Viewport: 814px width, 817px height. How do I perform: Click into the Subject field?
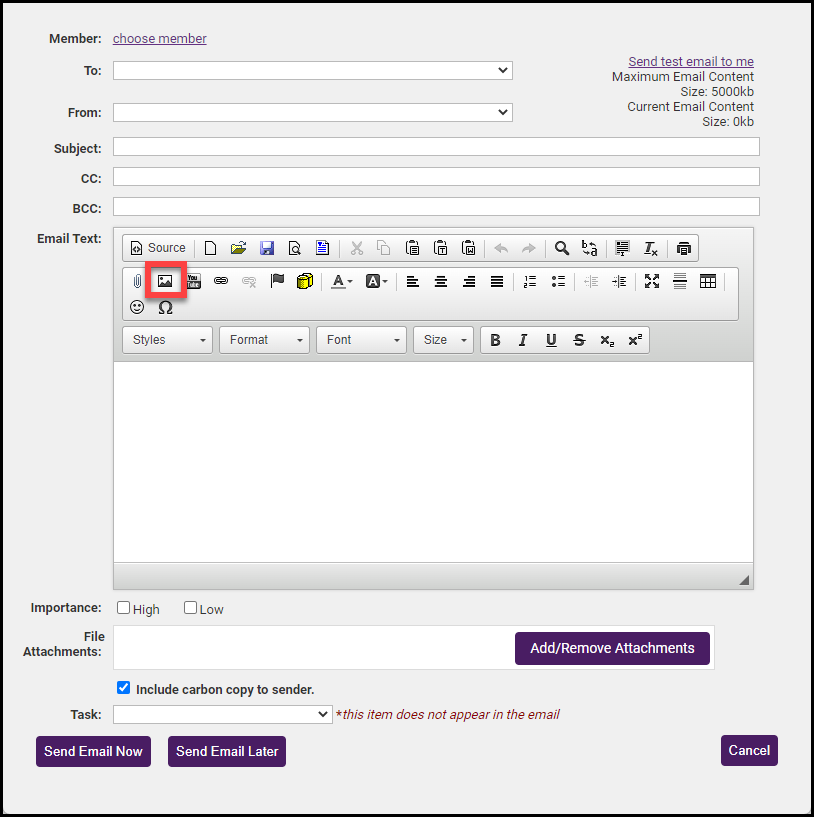435,147
